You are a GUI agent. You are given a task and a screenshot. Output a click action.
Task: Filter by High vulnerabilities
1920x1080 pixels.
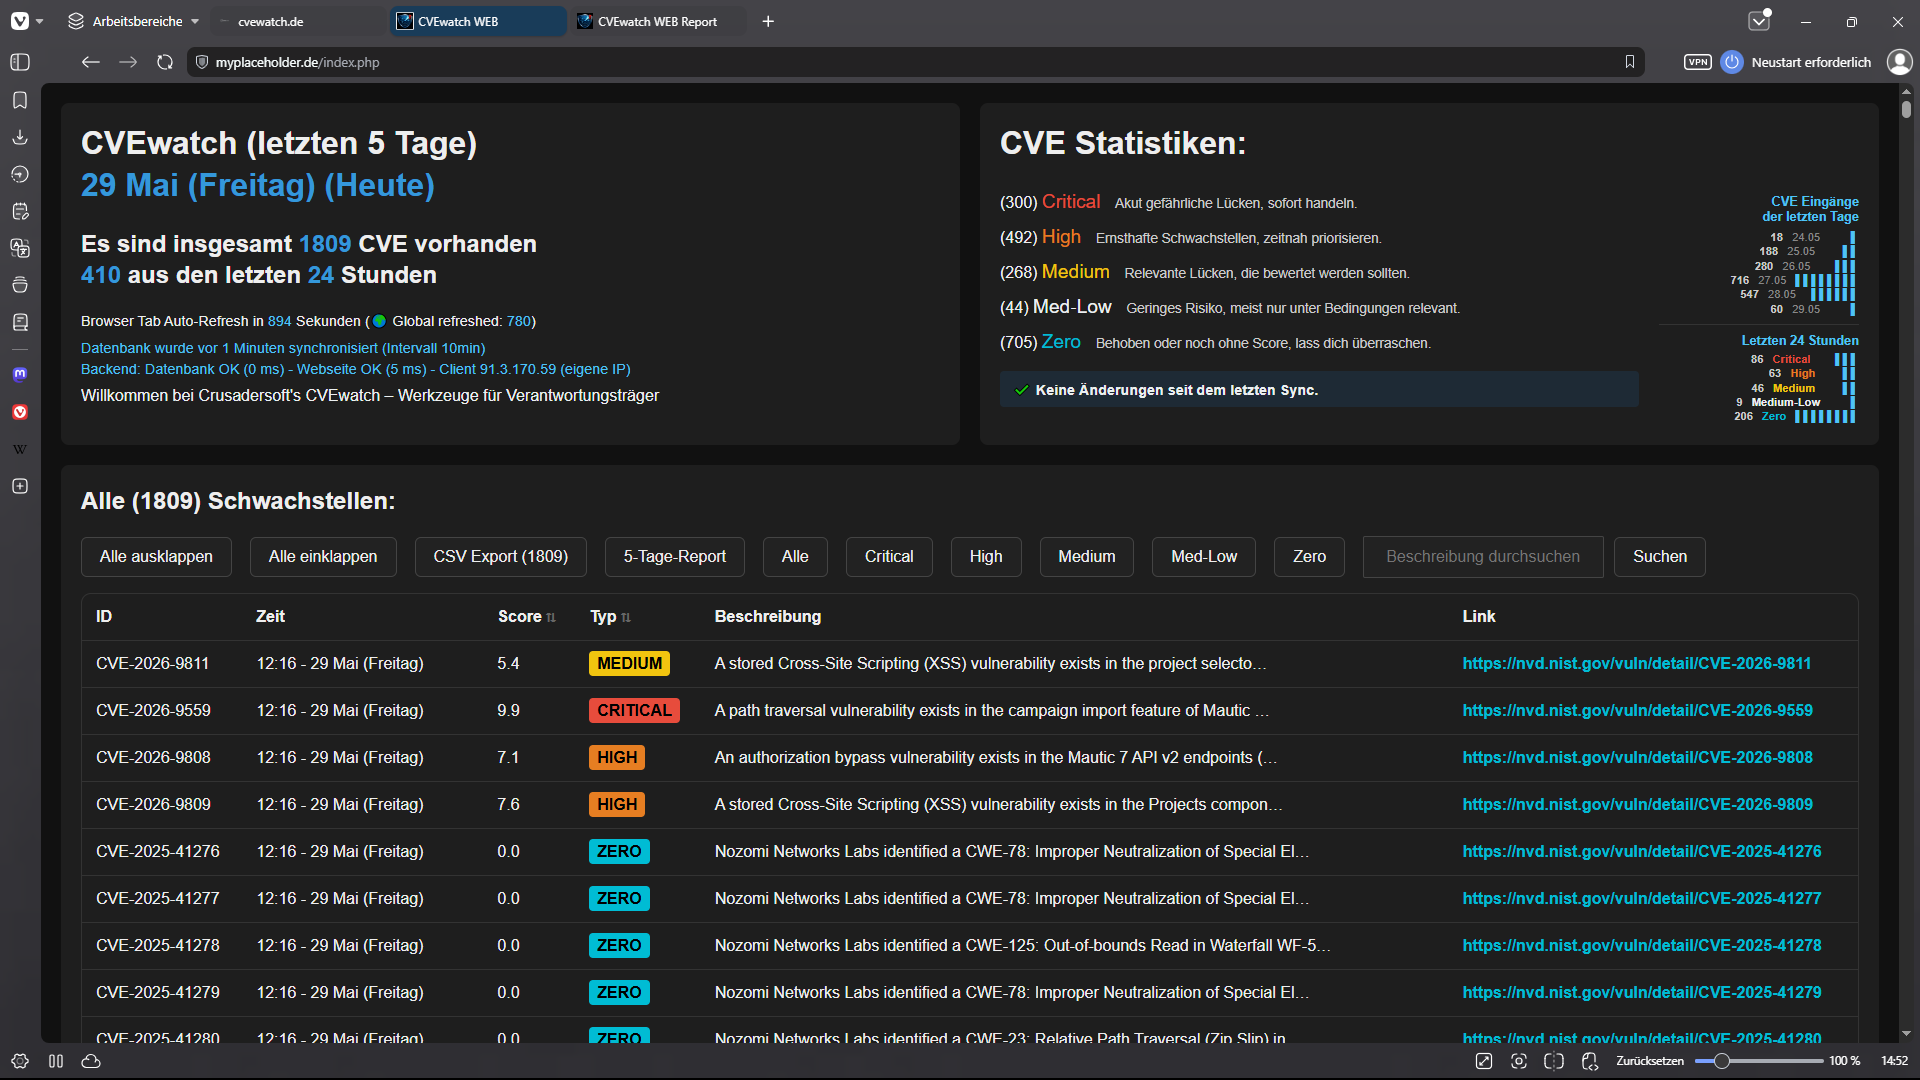point(986,557)
